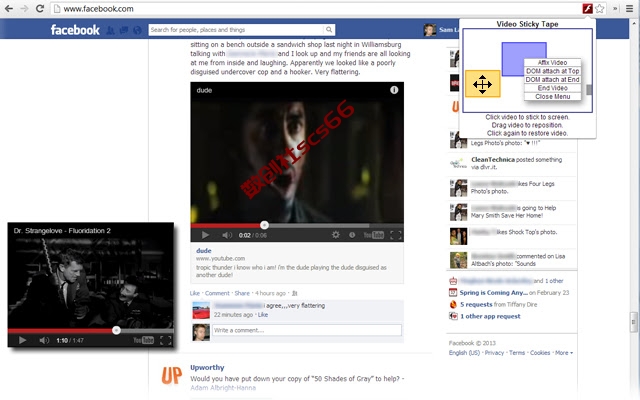Expand the More footer dropdown

(x=564, y=353)
